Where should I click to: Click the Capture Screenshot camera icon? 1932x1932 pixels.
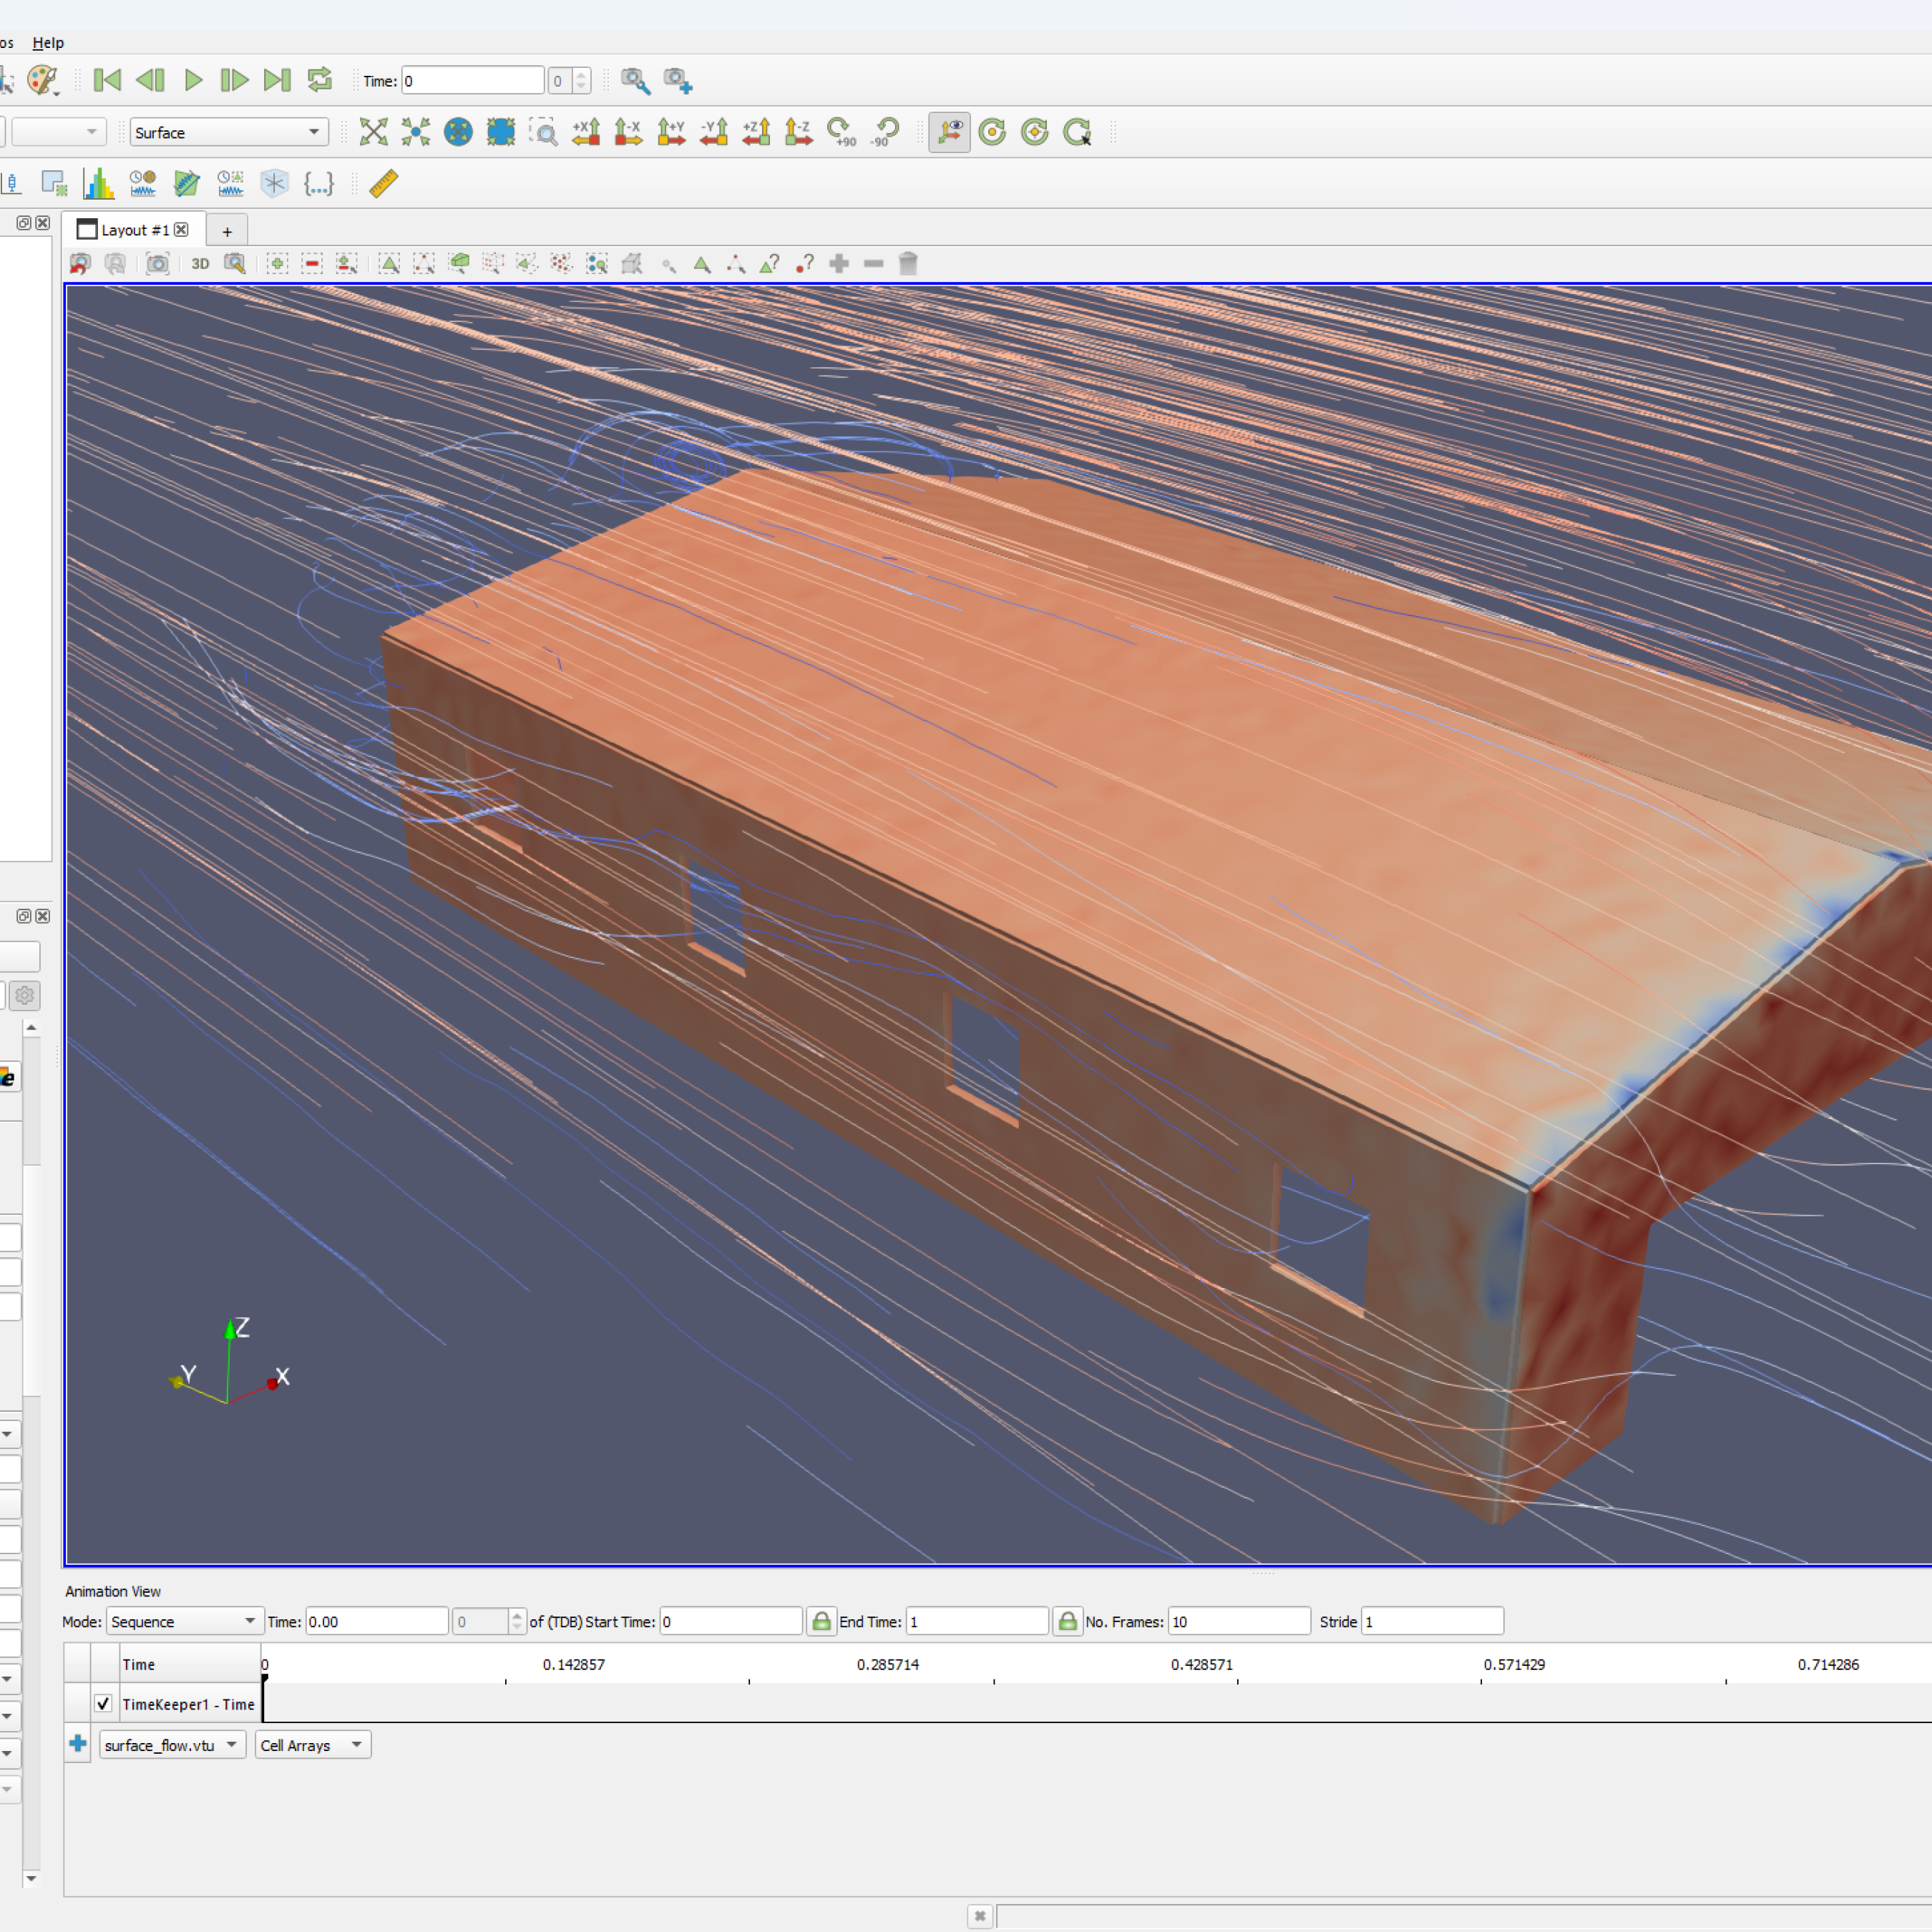[x=157, y=264]
